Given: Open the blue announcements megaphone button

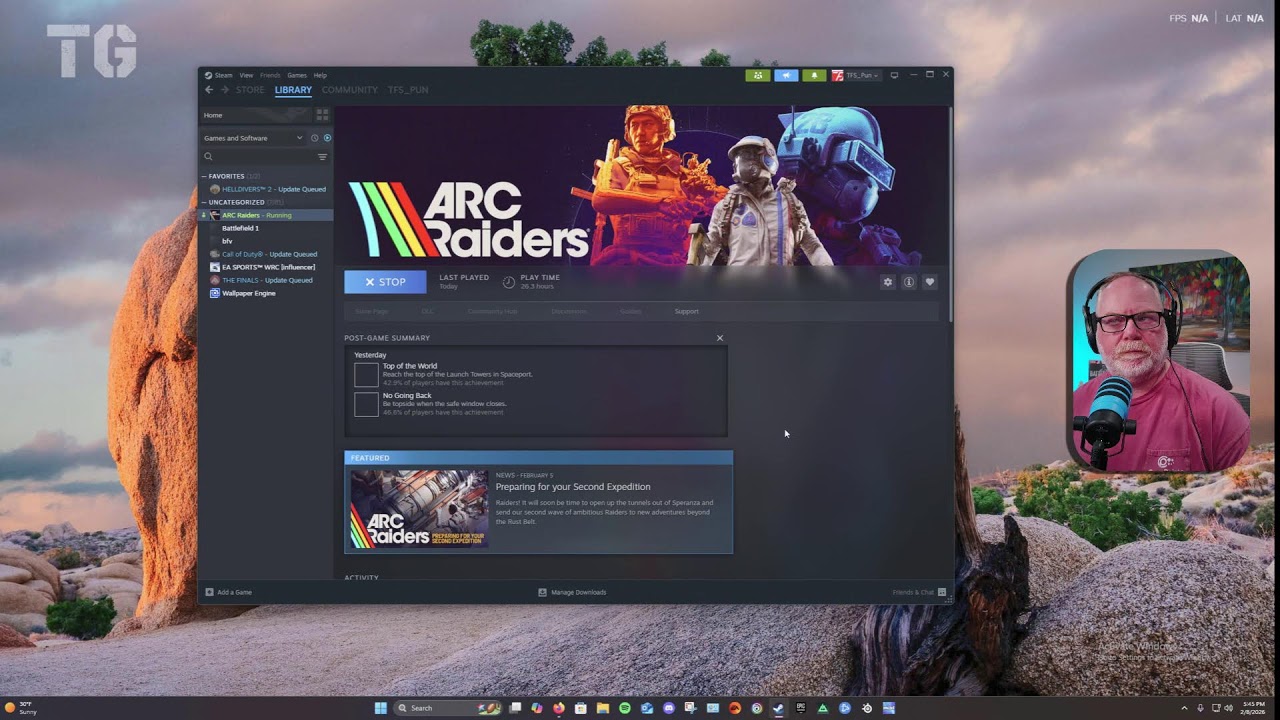Looking at the screenshot, I should tap(786, 75).
